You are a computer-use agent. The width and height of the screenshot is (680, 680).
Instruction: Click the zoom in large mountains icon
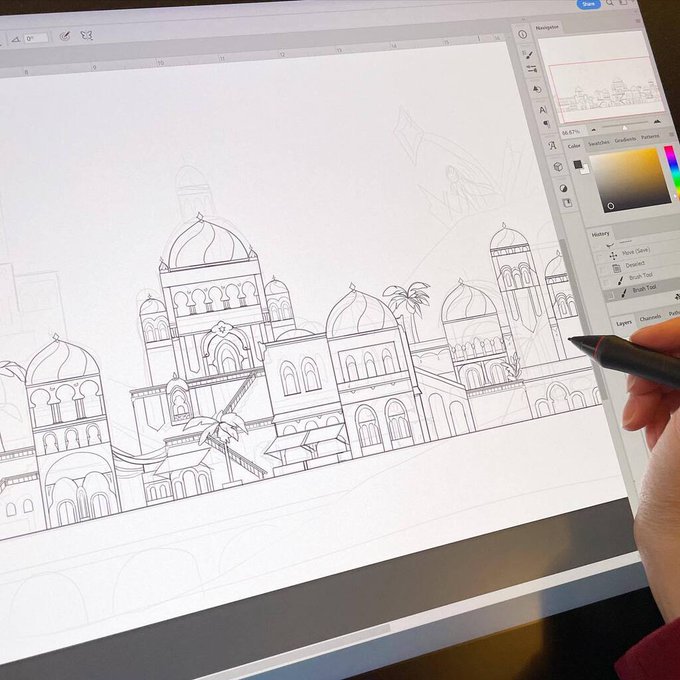pyautogui.click(x=657, y=122)
